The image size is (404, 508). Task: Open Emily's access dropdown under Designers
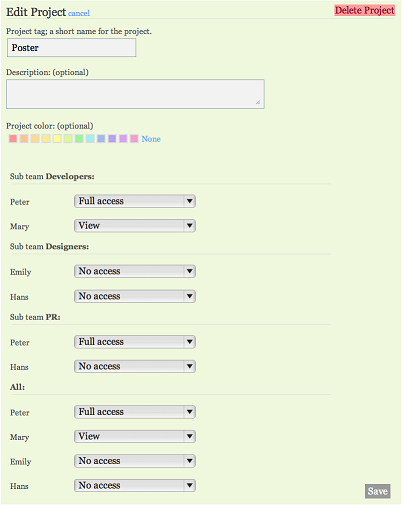coord(135,271)
